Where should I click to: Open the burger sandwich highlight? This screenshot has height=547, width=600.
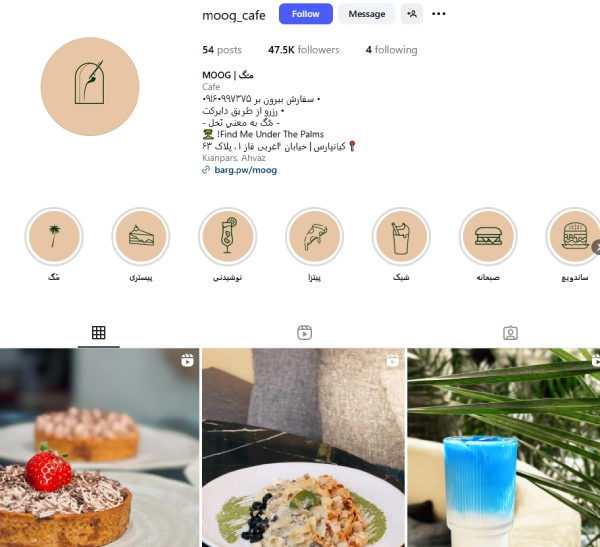click(x=574, y=236)
